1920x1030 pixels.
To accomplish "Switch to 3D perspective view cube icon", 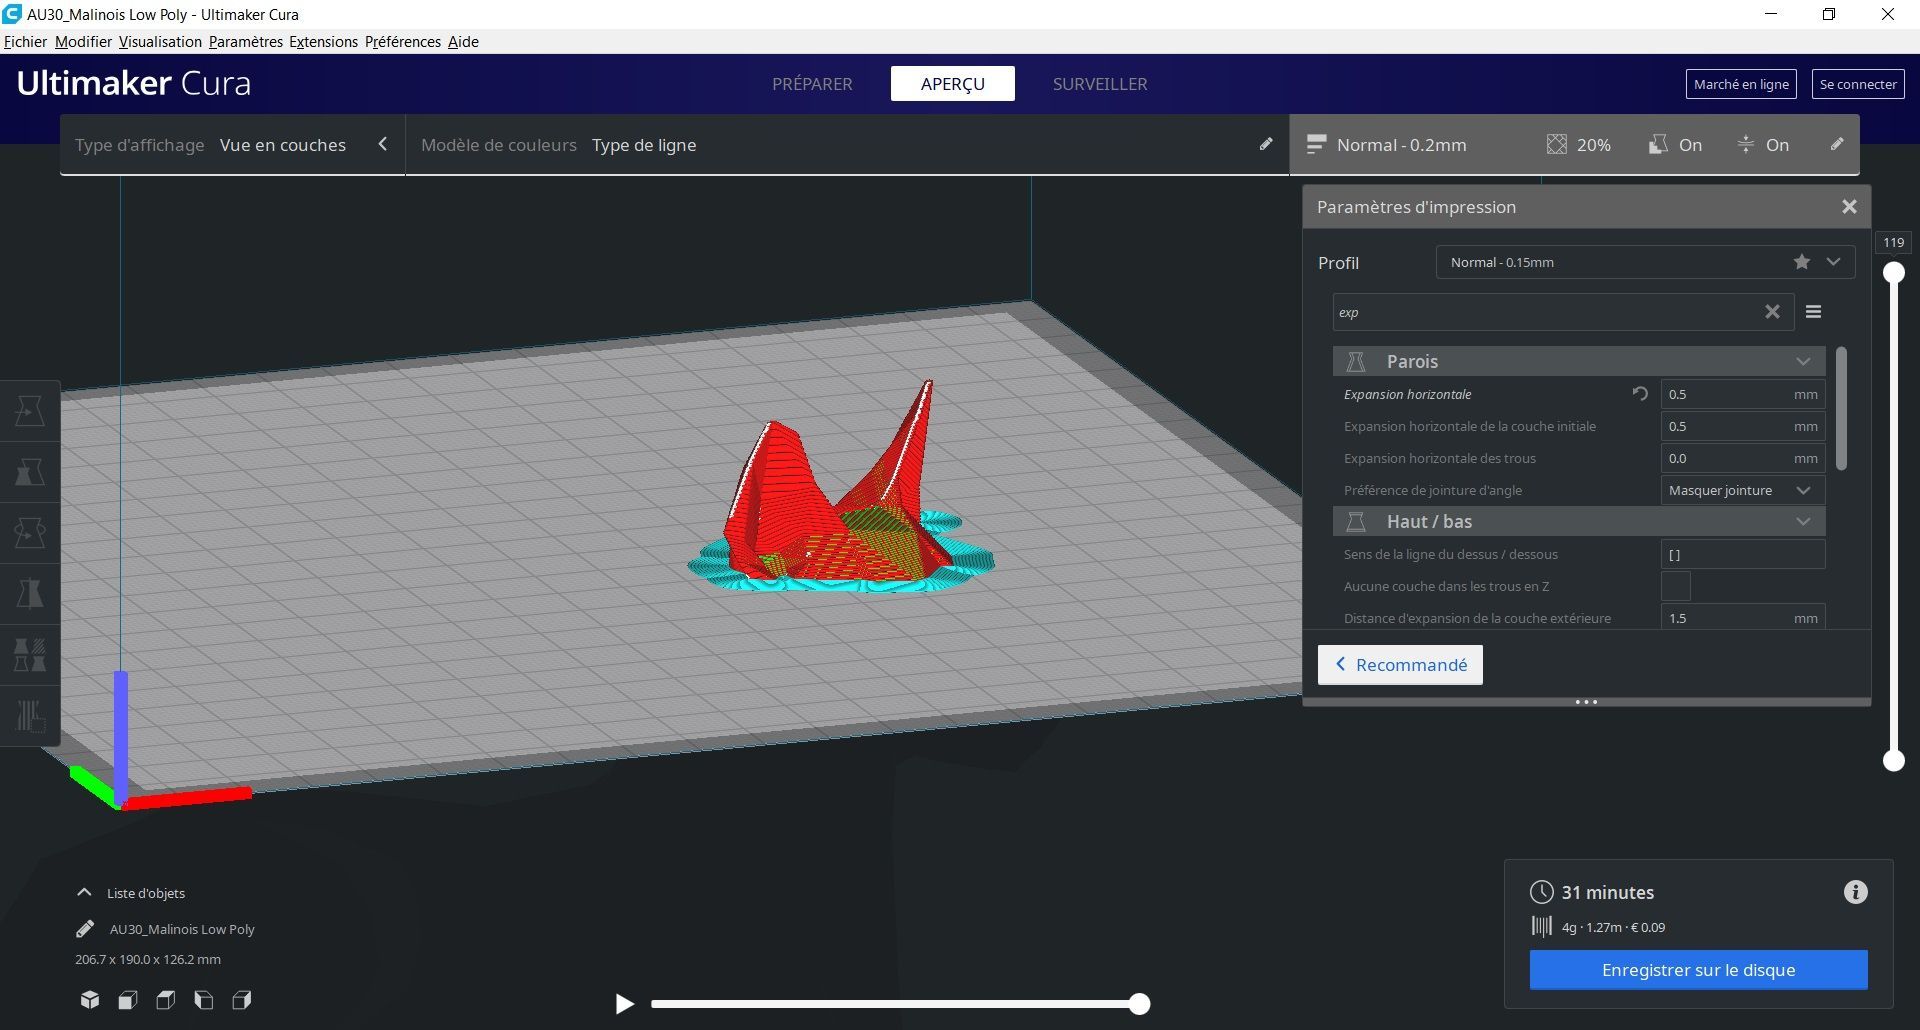I will coord(90,1000).
